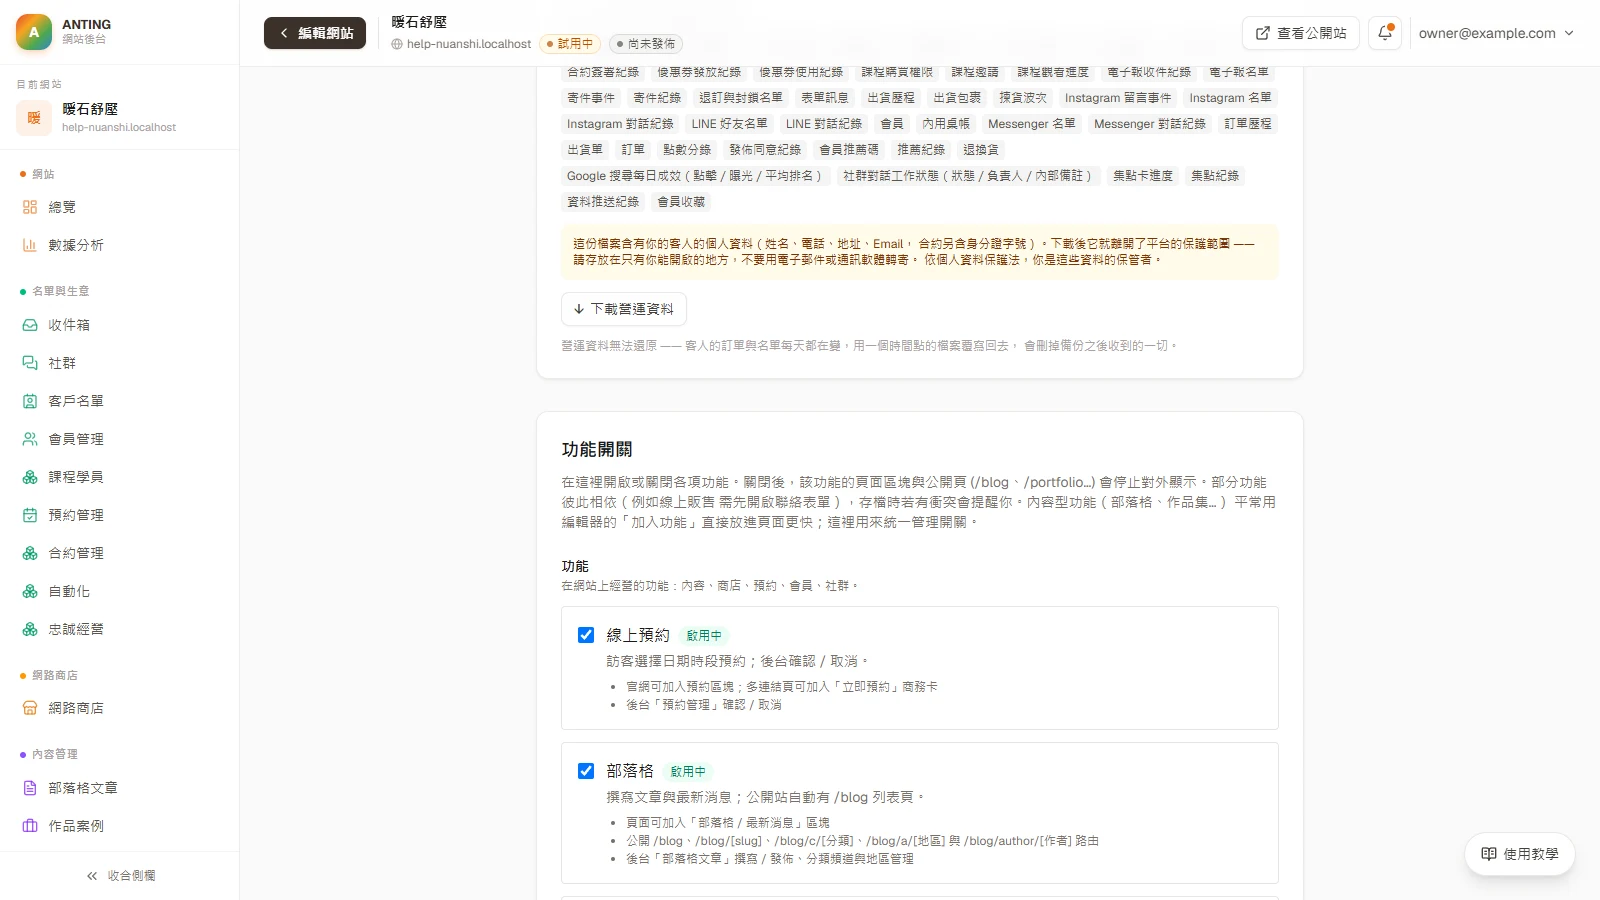Open 預約管理 calendar icon
Screen dimensions: 1600x900
30,515
